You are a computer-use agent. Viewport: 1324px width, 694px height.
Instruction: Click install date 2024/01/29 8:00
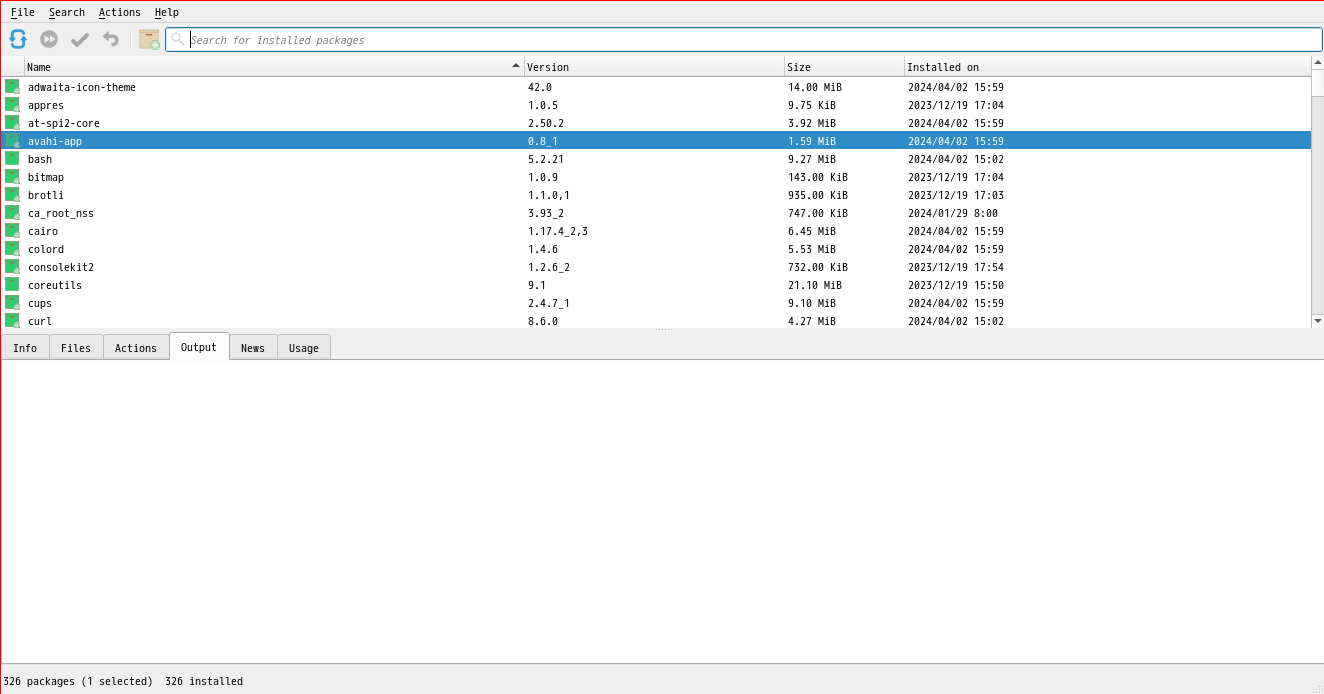(x=953, y=213)
